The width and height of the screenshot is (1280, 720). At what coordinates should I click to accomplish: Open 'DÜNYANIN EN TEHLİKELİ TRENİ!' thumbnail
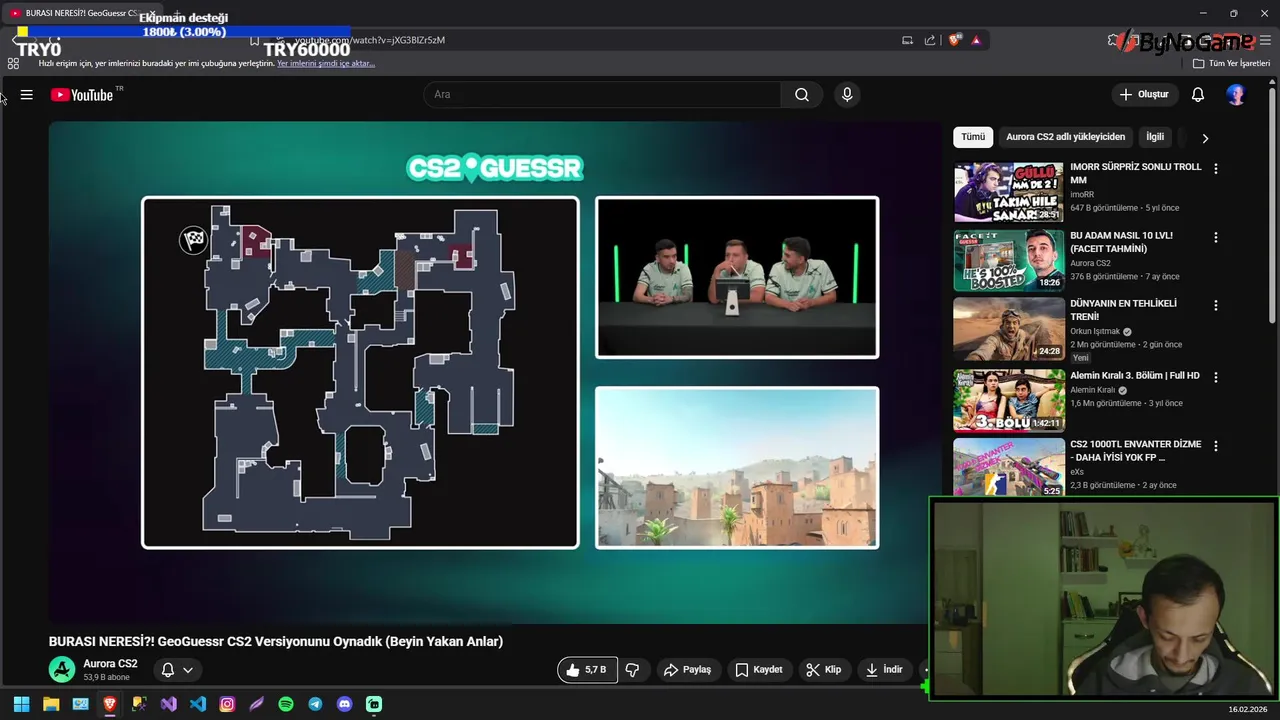coord(1009,329)
